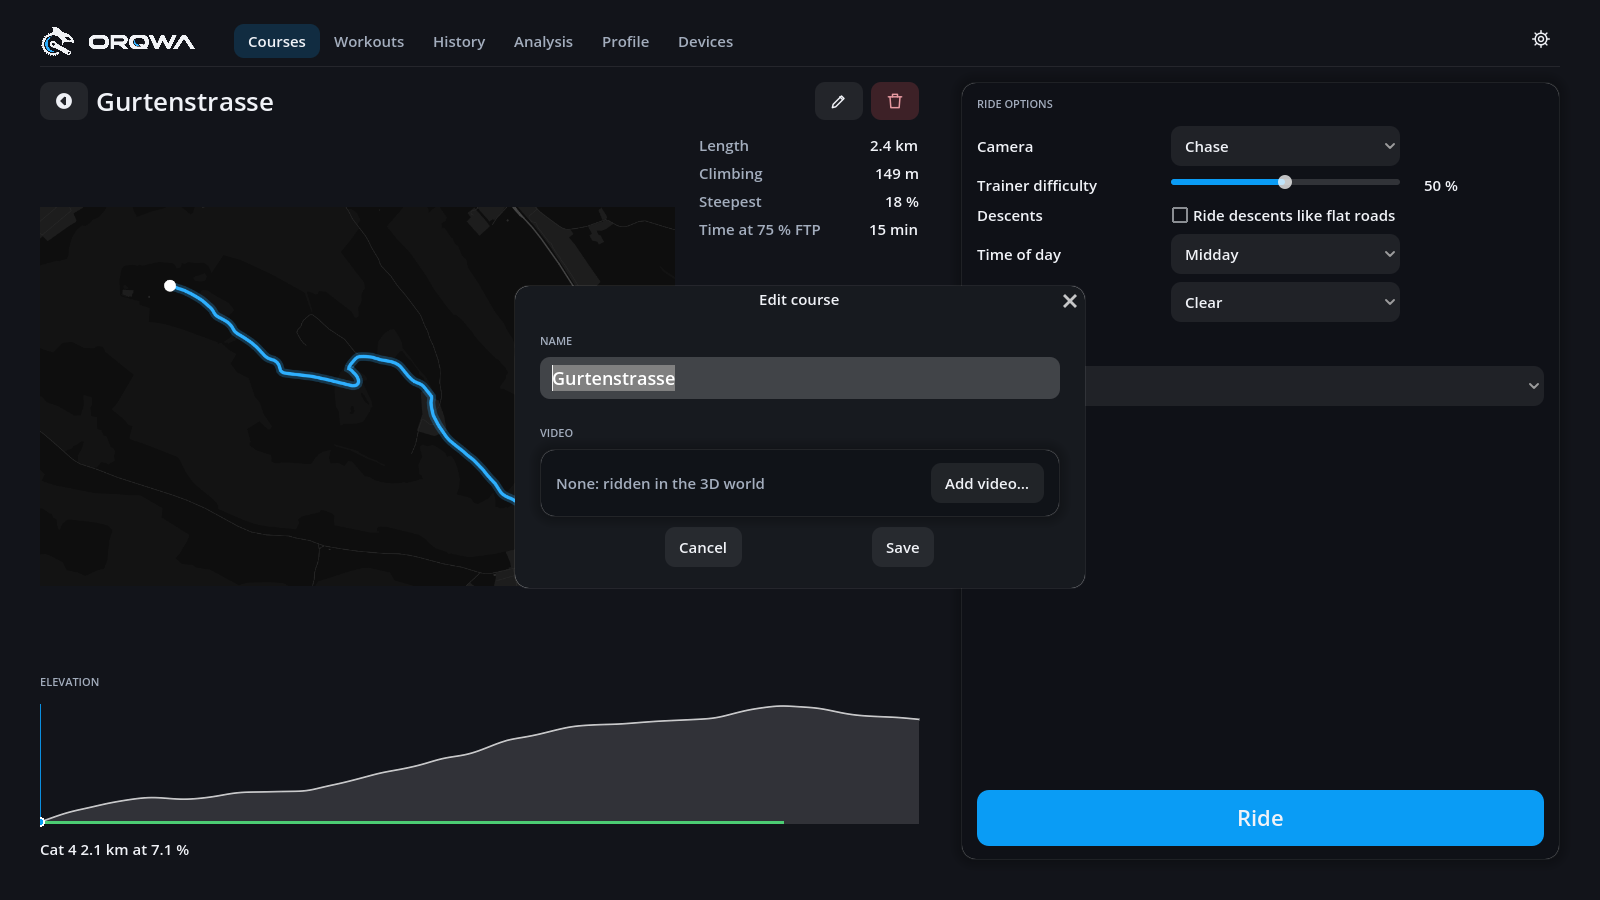Click the 'None: ridden in the 3D world' text

point(660,484)
